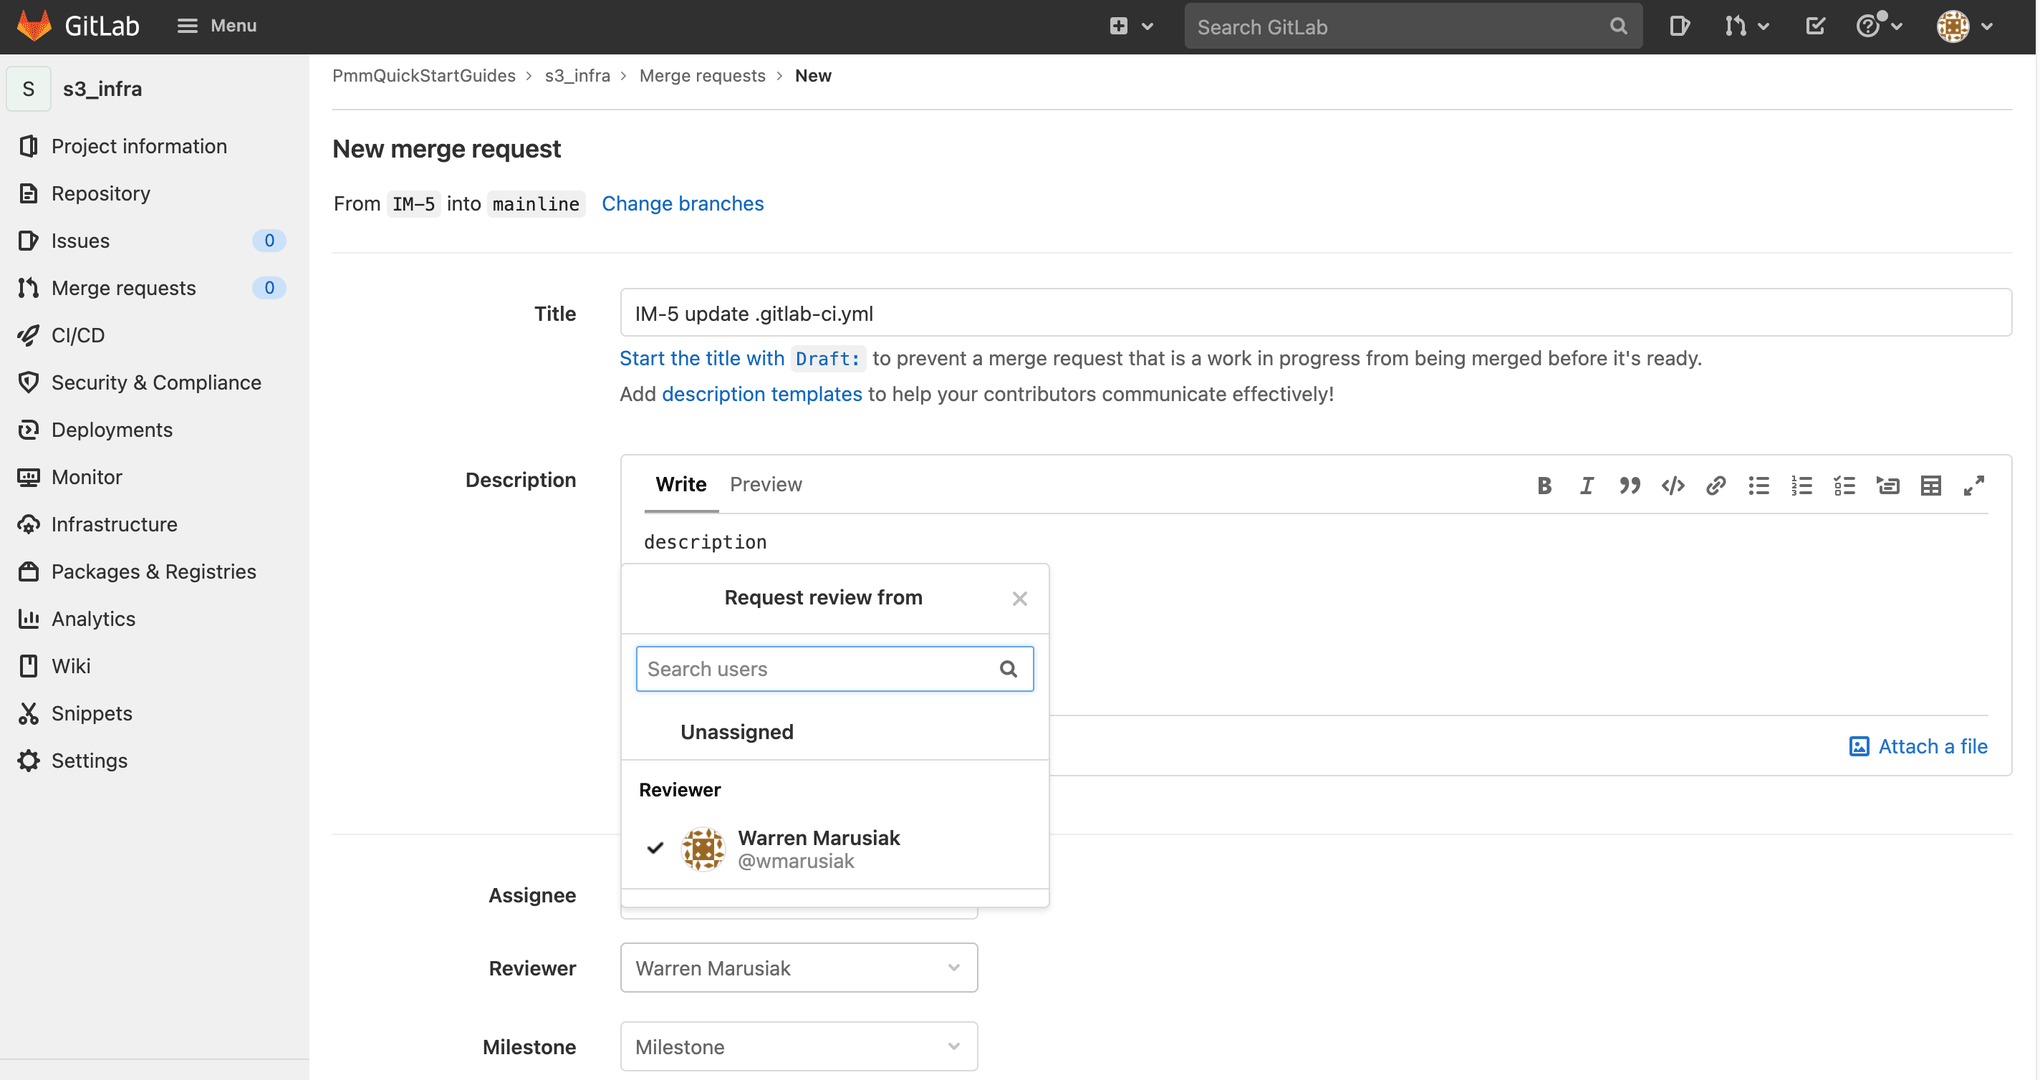Click the bold formatting icon
Viewport: 2040px width, 1080px height.
(x=1543, y=483)
